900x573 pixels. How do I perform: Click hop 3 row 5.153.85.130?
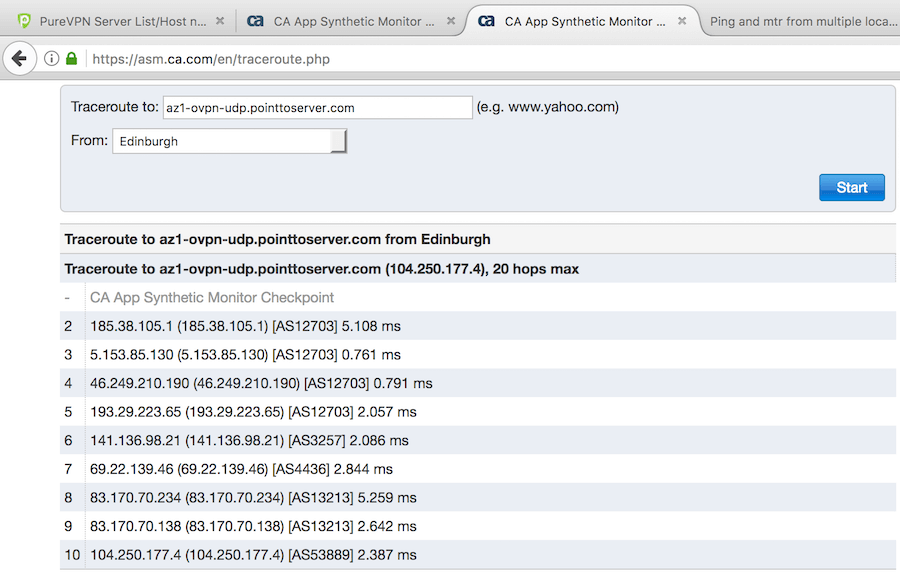(x=478, y=355)
